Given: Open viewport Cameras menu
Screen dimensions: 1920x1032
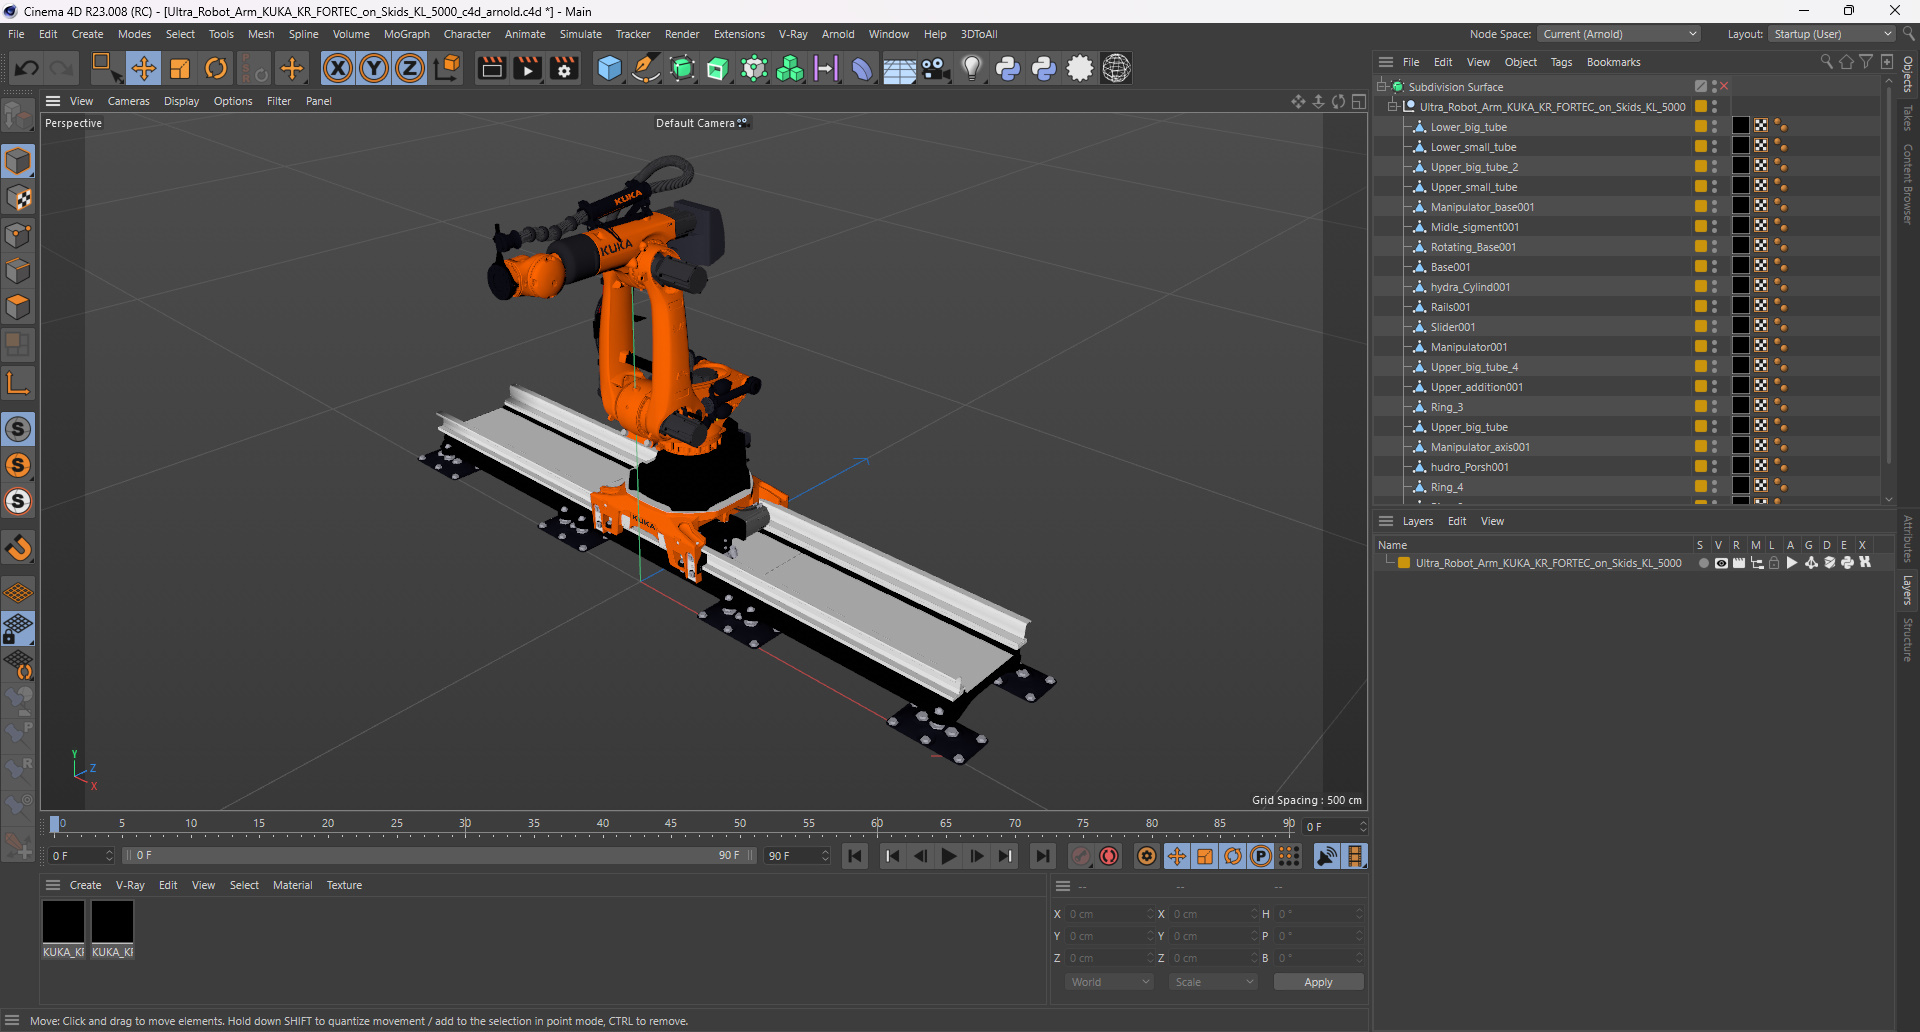Looking at the screenshot, I should 128,101.
